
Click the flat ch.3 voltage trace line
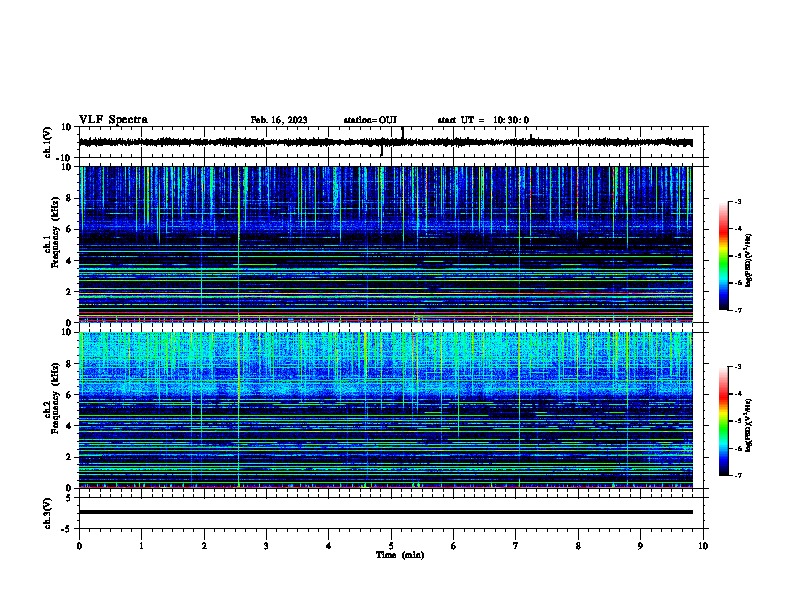coord(385,512)
